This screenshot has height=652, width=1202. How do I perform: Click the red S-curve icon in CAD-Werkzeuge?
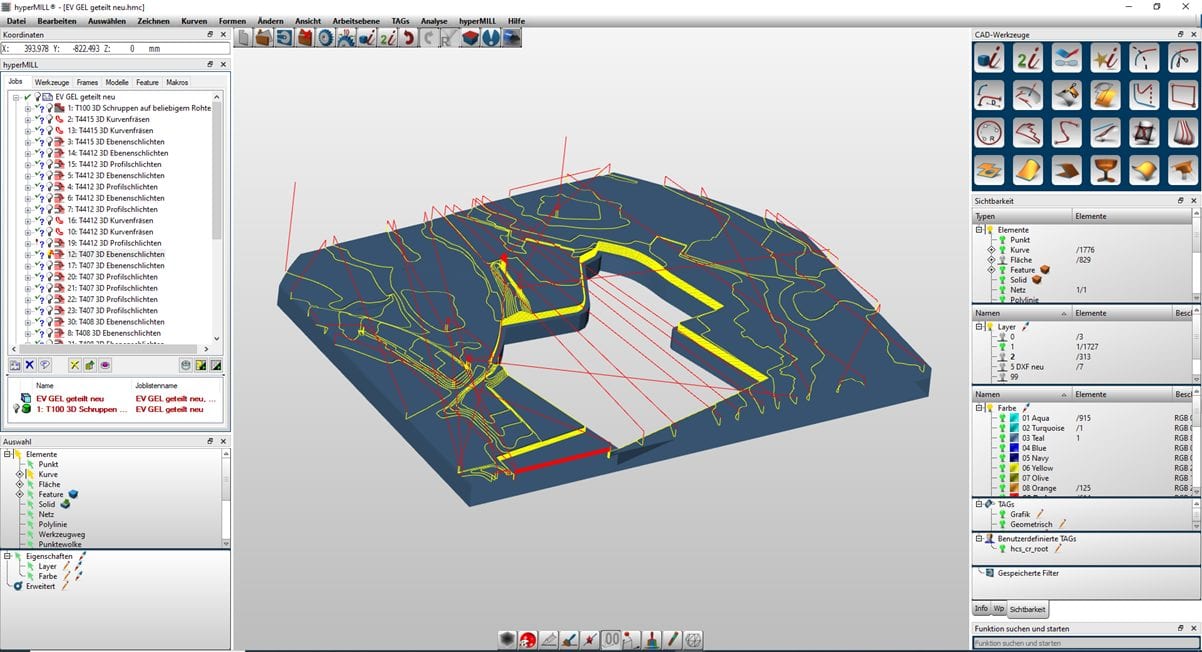click(x=1066, y=132)
